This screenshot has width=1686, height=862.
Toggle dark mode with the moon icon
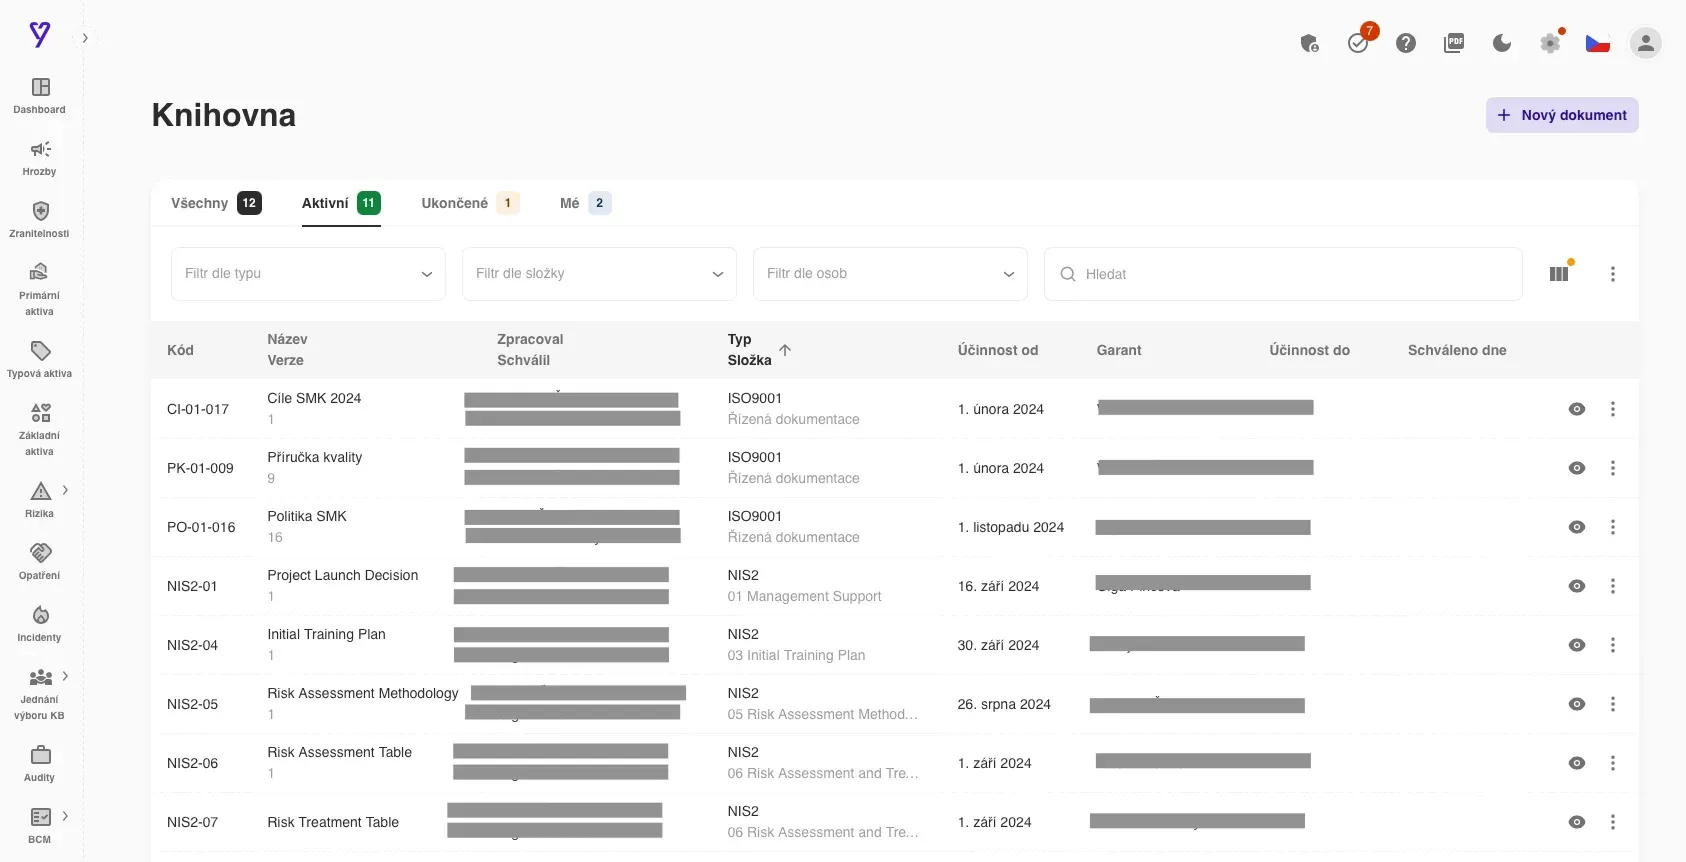[1502, 43]
